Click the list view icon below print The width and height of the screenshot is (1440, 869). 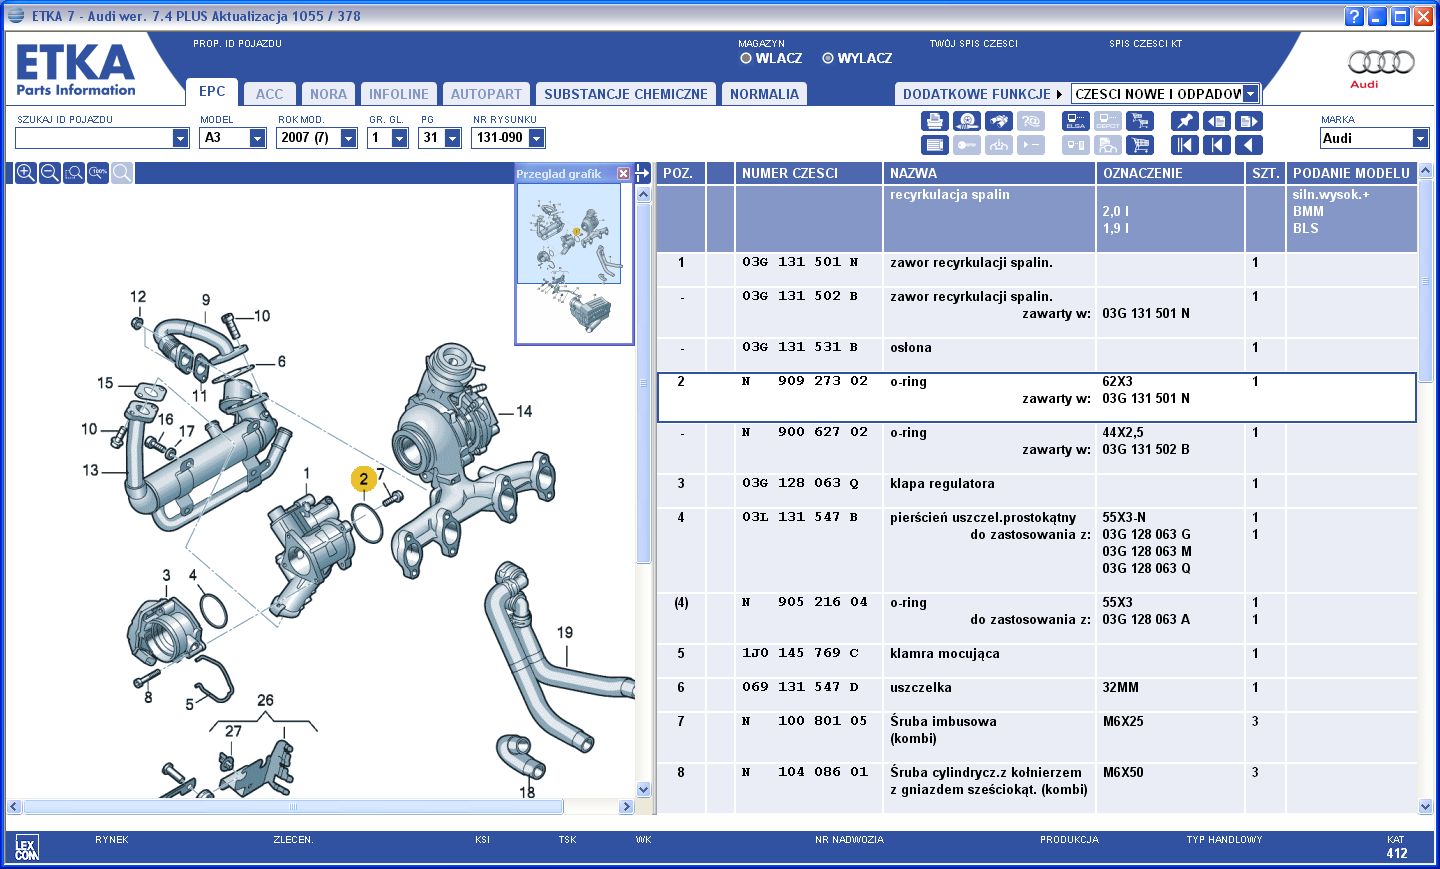tap(934, 145)
